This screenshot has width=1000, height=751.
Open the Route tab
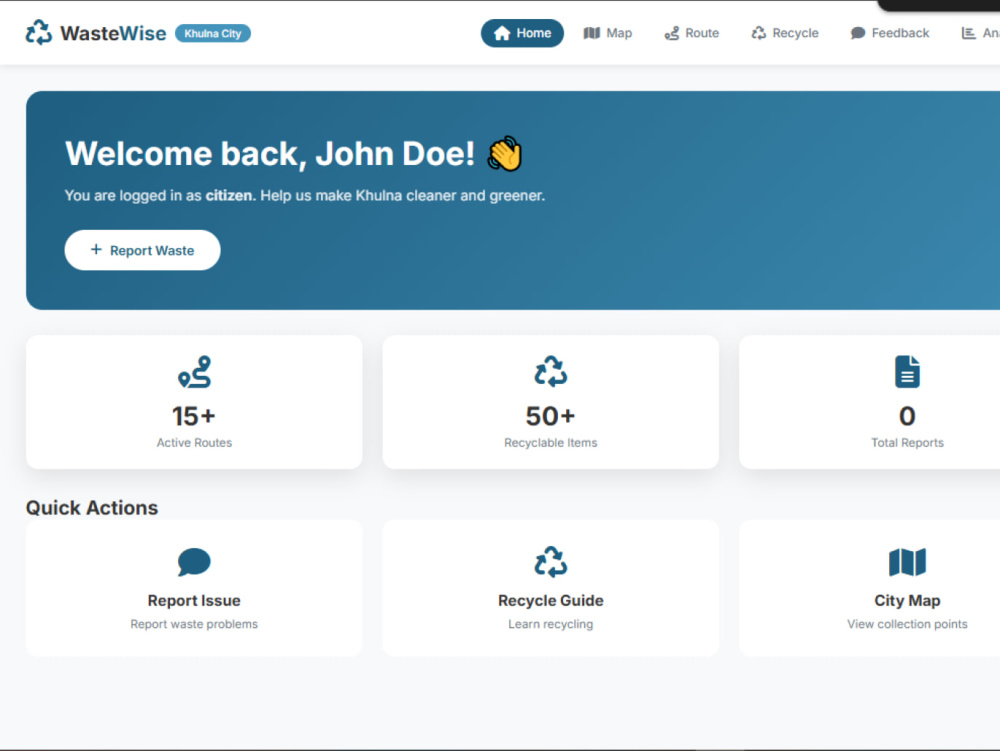(x=691, y=33)
